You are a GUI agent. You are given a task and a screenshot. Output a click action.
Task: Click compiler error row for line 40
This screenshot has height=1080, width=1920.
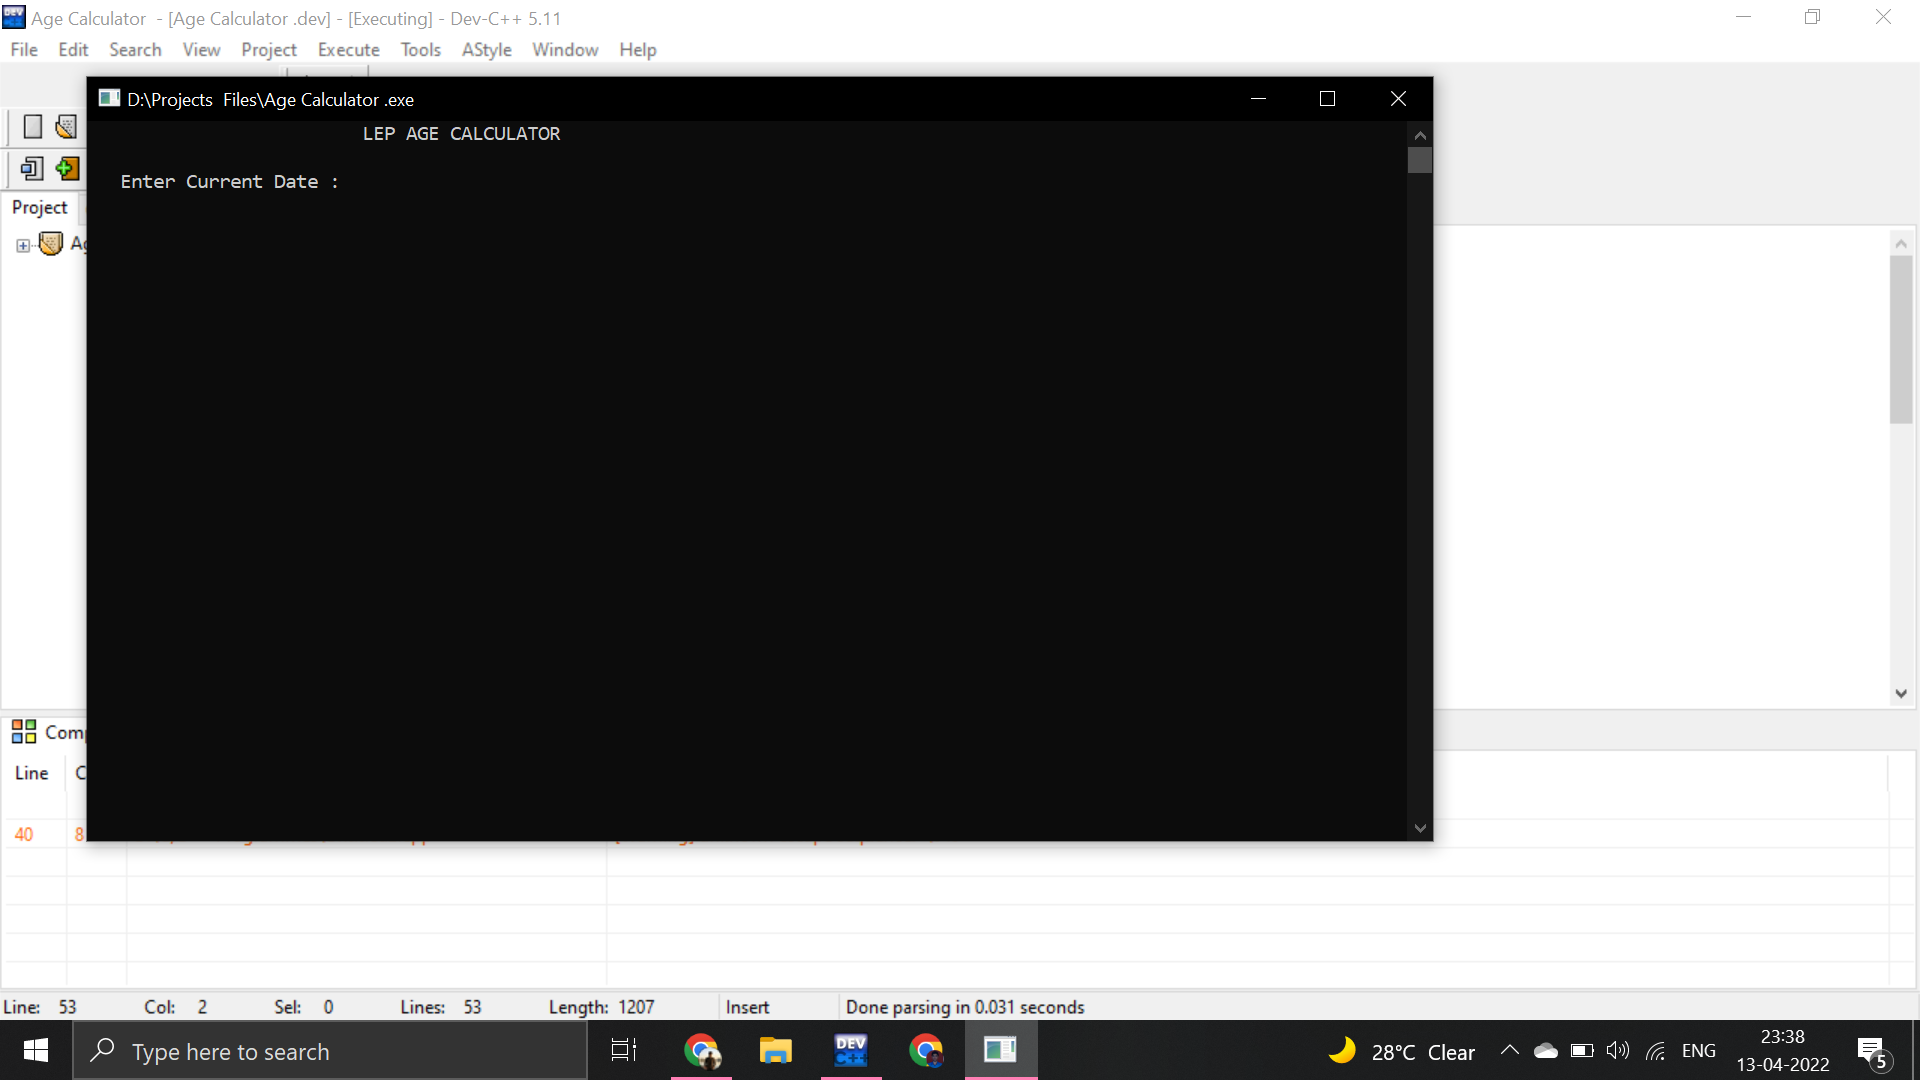(24, 834)
